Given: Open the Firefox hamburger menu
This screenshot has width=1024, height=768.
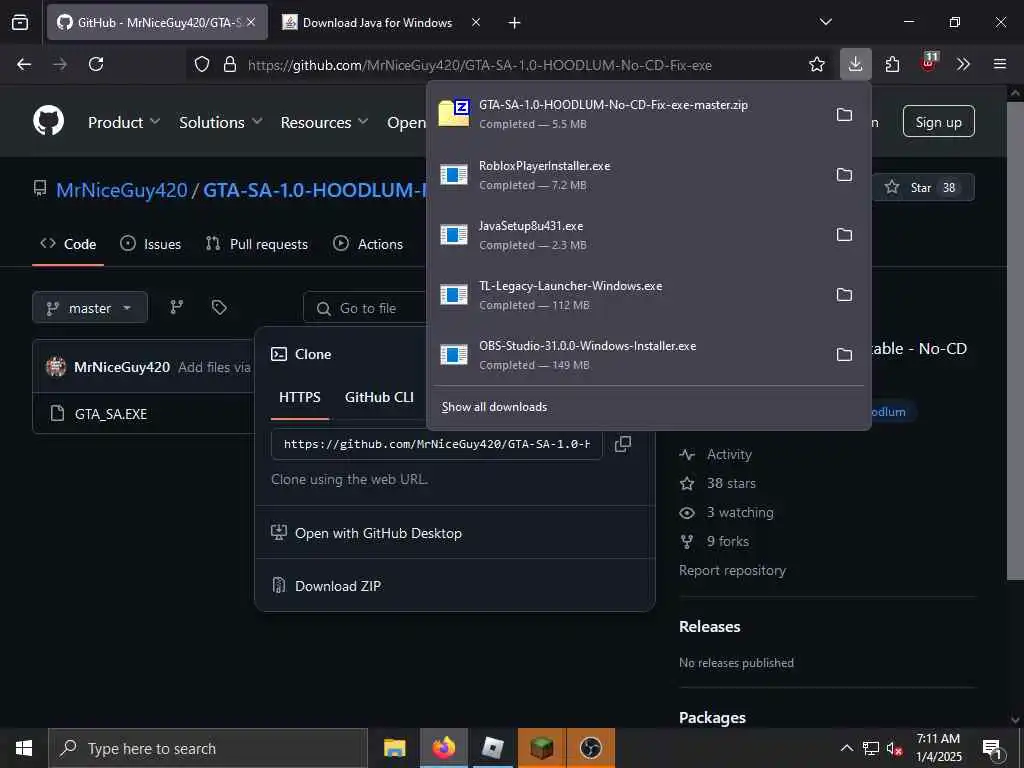Looking at the screenshot, I should point(1000,64).
